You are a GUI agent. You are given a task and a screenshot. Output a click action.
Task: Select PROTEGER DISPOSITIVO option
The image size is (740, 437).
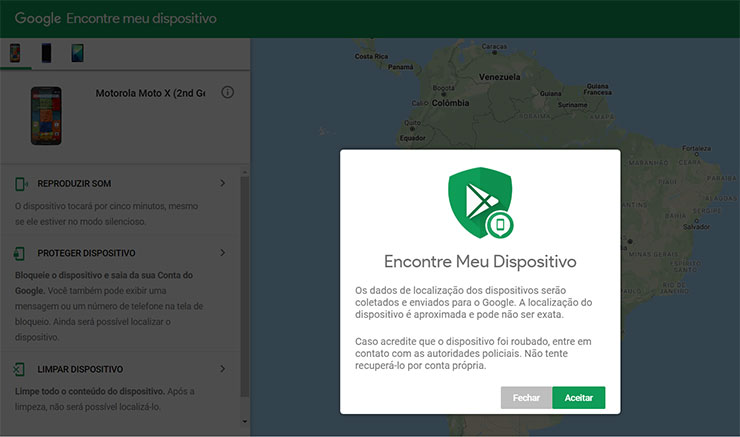tap(86, 253)
